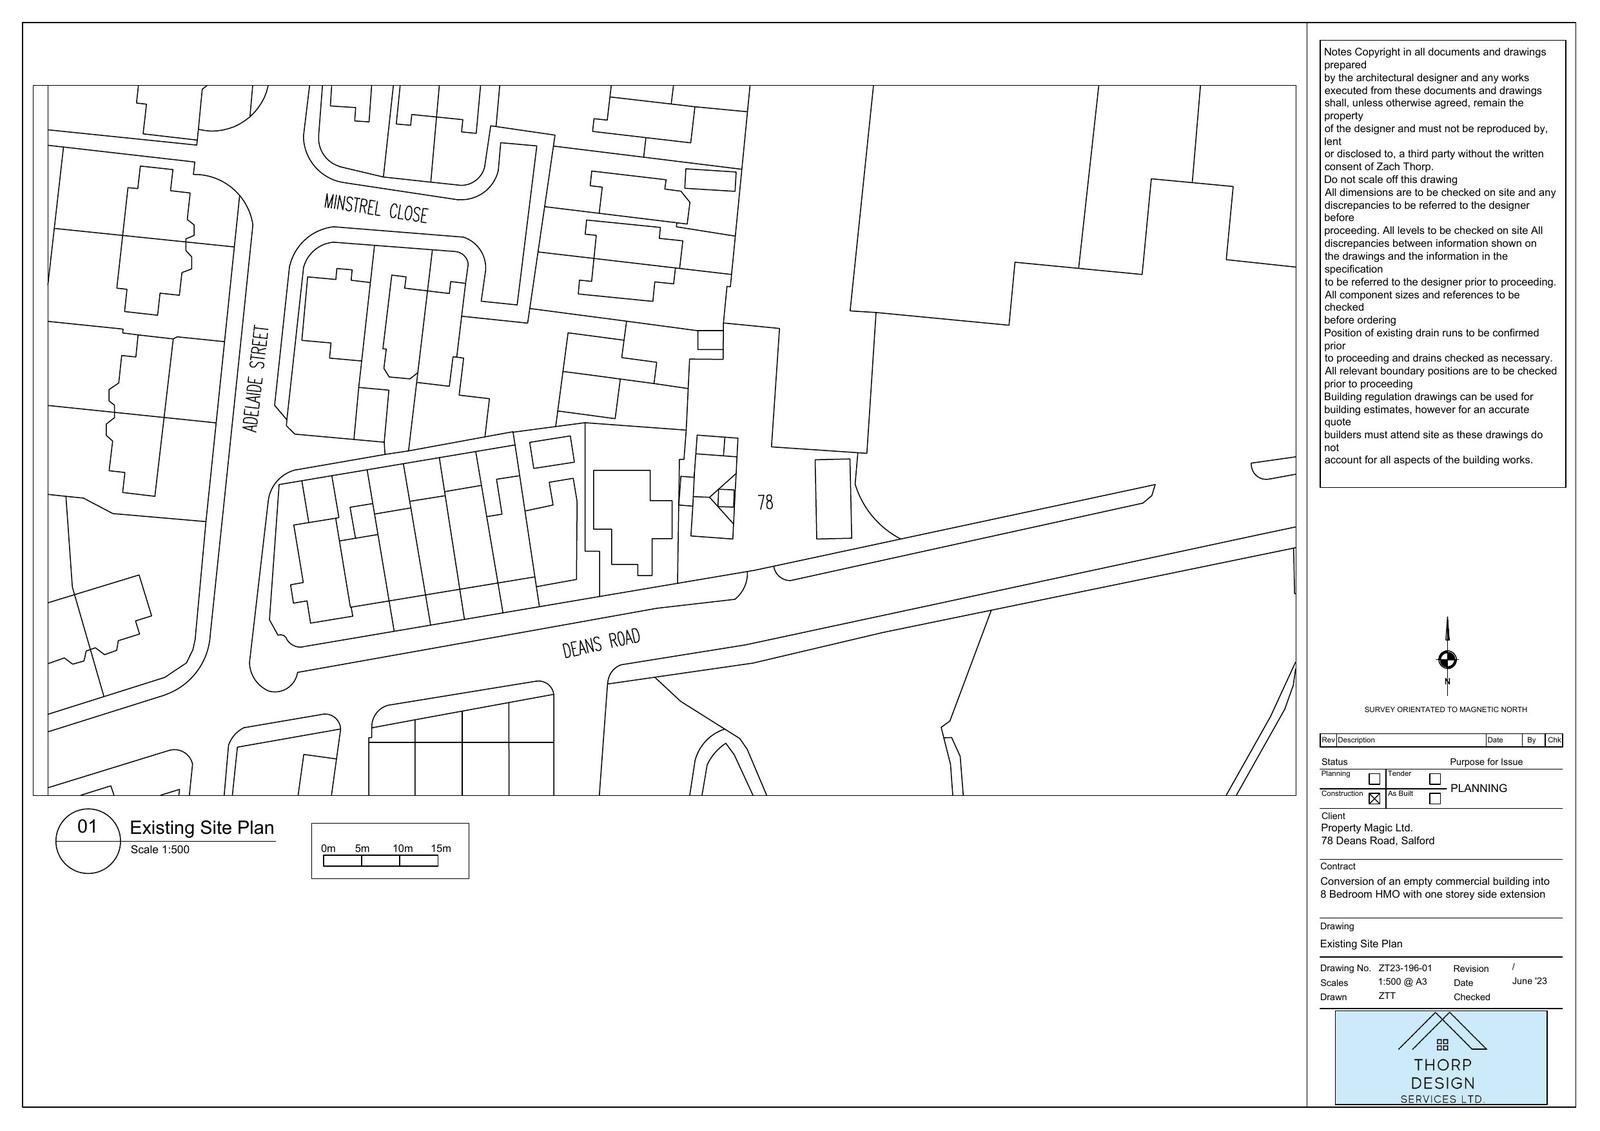This screenshot has height=1131, width=1600.
Task: Click the drawing number ZT23-196-01
Action: tap(1404, 968)
